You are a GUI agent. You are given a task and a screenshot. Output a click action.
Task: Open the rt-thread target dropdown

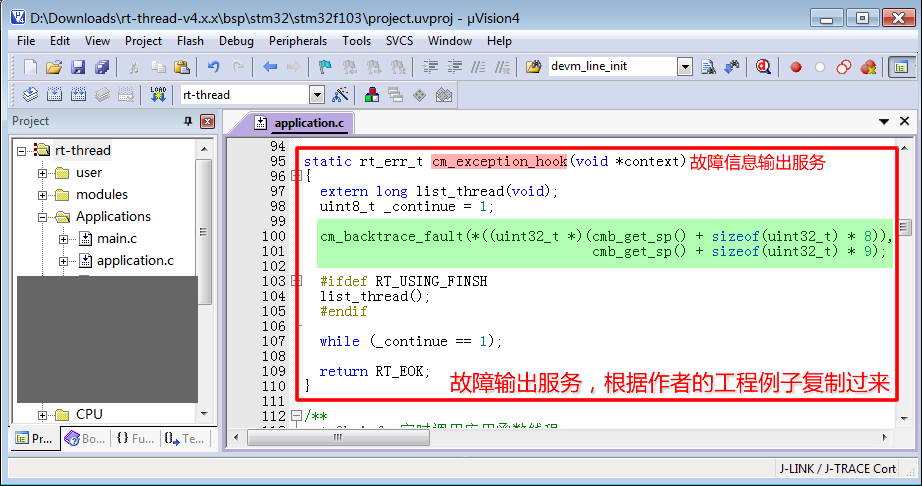[316, 95]
